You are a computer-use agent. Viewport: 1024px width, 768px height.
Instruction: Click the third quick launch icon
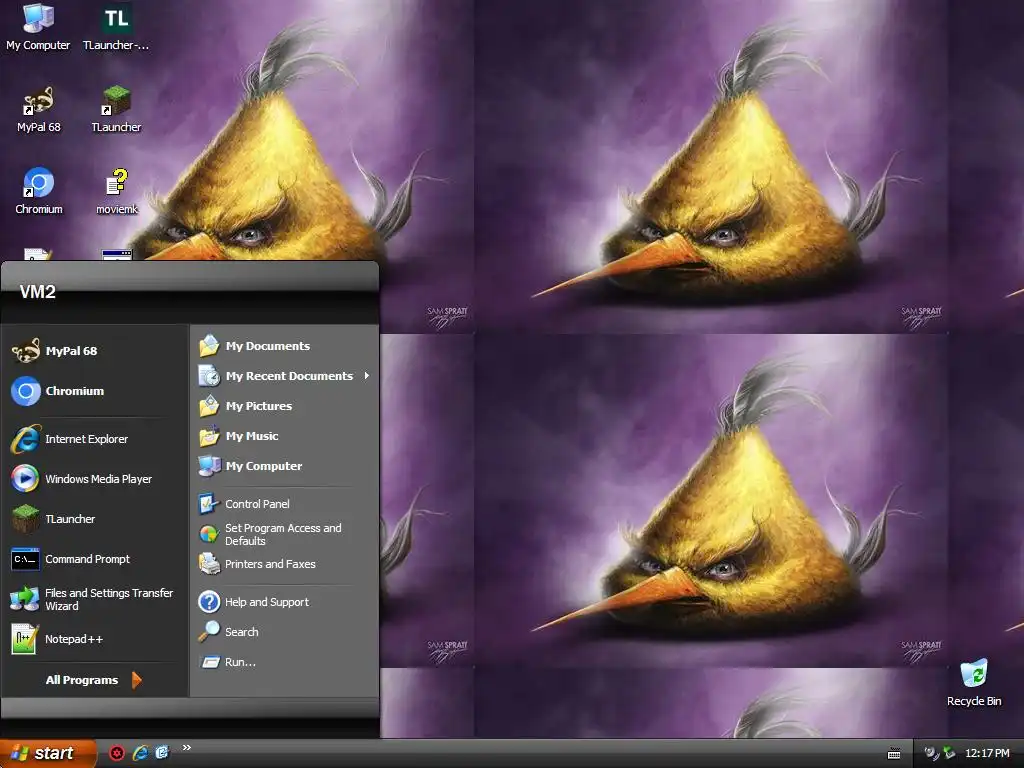click(x=162, y=753)
